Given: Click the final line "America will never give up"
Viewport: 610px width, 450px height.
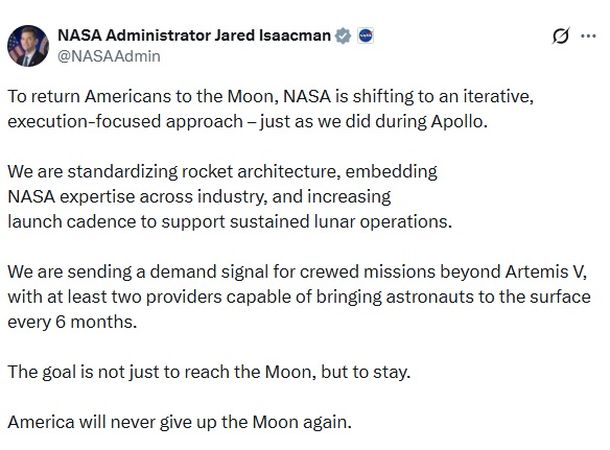Looking at the screenshot, I should (180, 421).
